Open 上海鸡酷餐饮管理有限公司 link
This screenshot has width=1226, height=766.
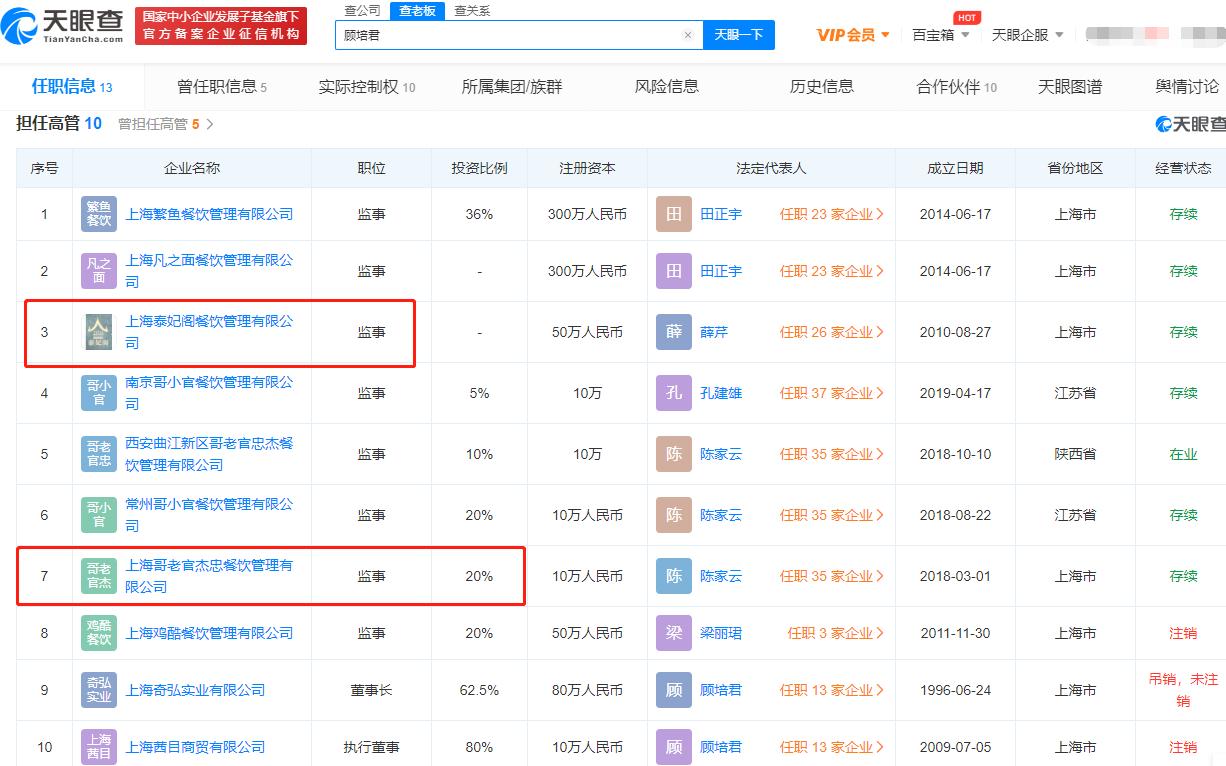[209, 633]
